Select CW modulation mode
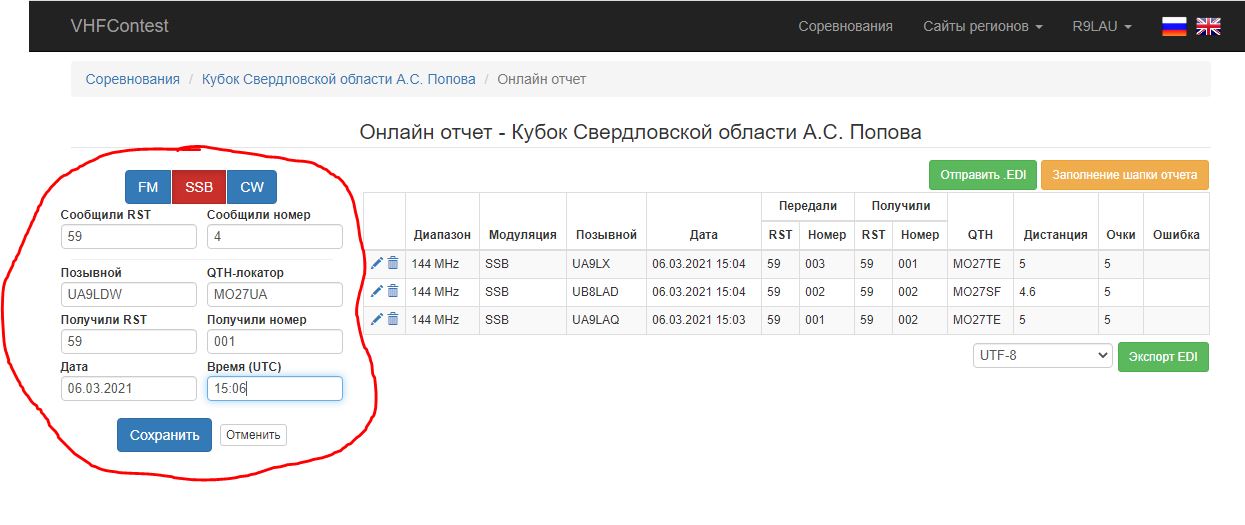This screenshot has height=525, width=1245. click(252, 187)
